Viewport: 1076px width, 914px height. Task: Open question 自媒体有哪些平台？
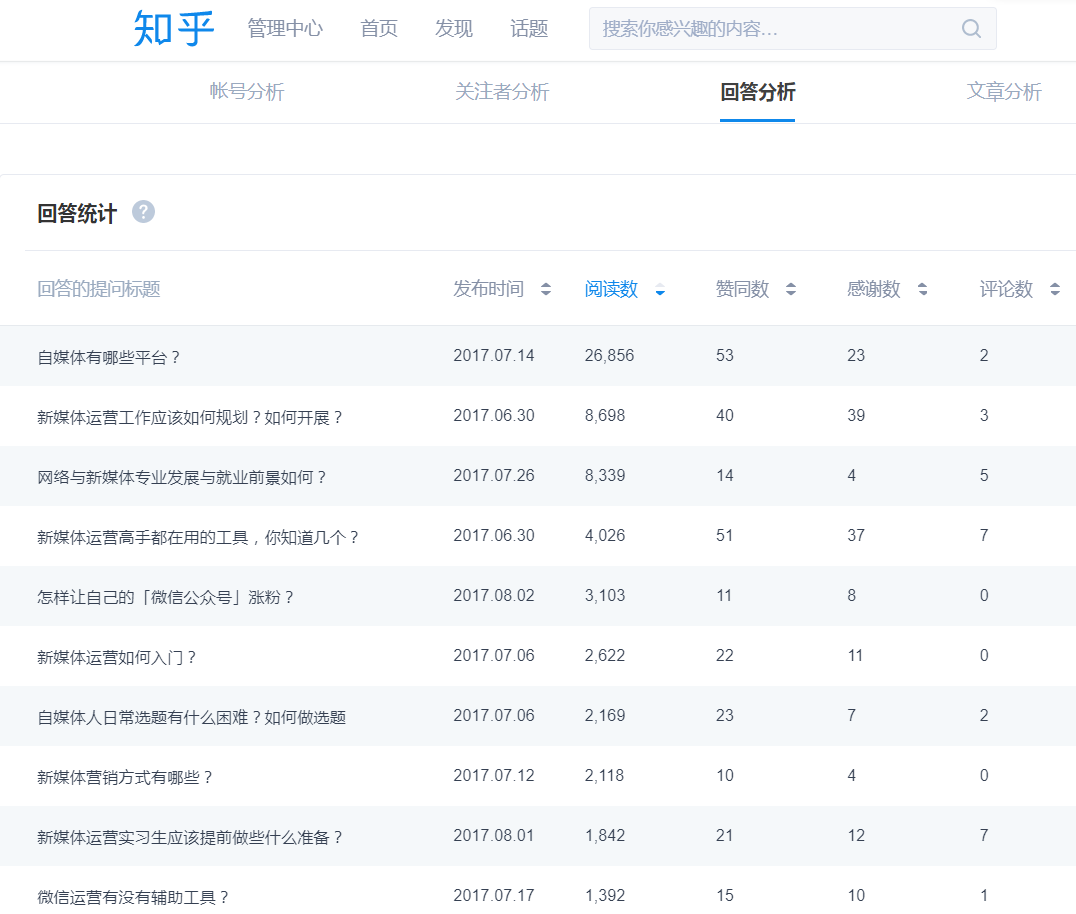pyautogui.click(x=109, y=358)
